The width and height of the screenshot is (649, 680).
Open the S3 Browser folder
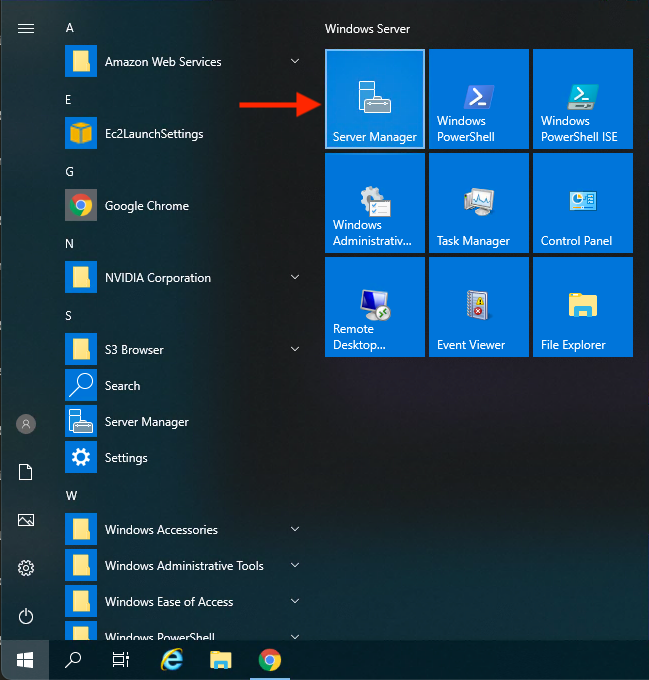click(x=182, y=349)
